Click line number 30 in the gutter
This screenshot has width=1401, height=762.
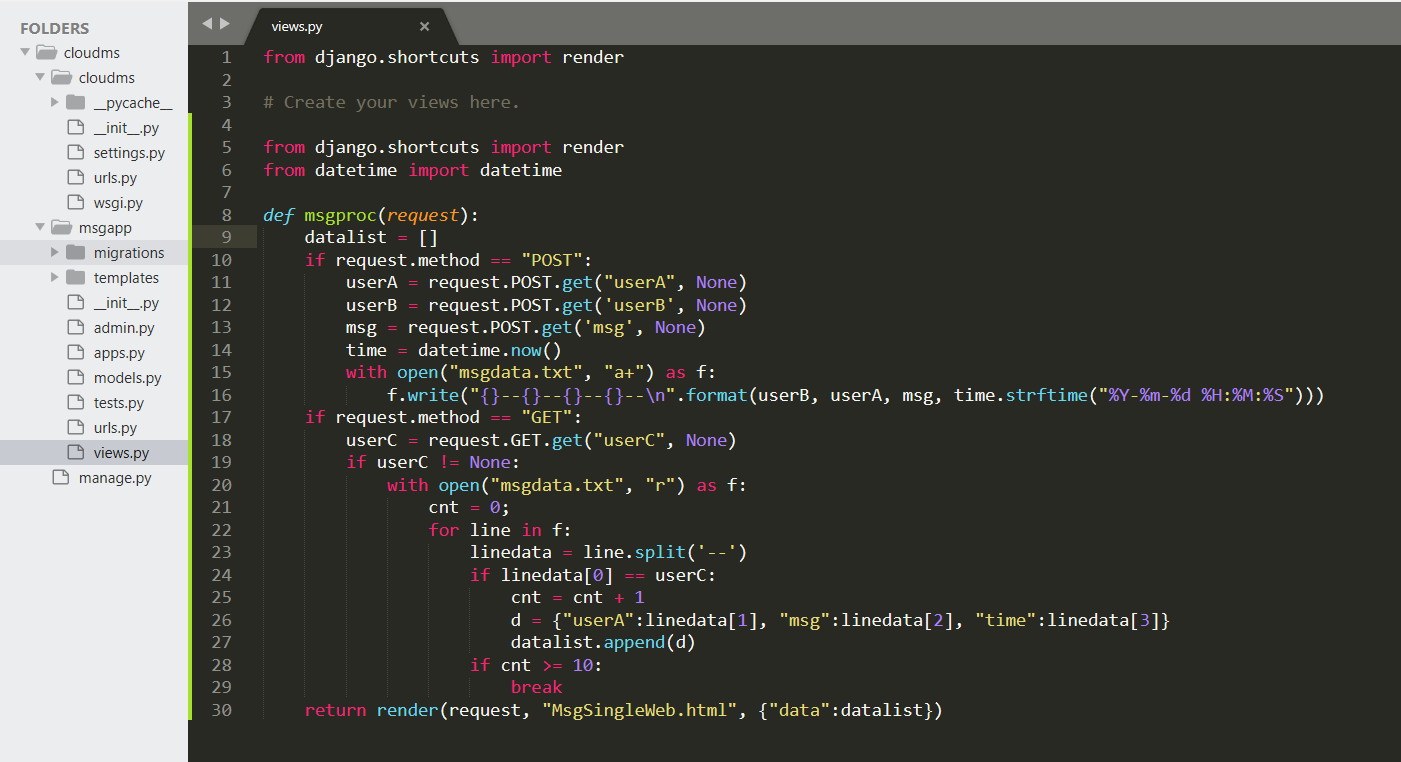pos(221,710)
